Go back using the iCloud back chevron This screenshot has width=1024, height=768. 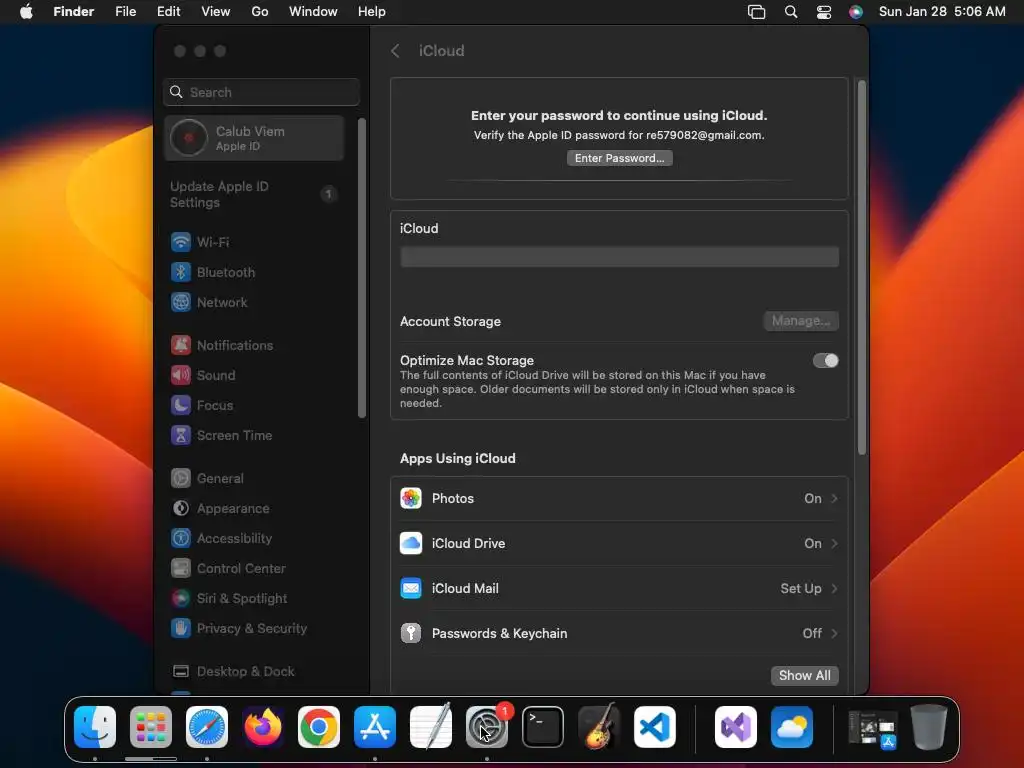395,51
